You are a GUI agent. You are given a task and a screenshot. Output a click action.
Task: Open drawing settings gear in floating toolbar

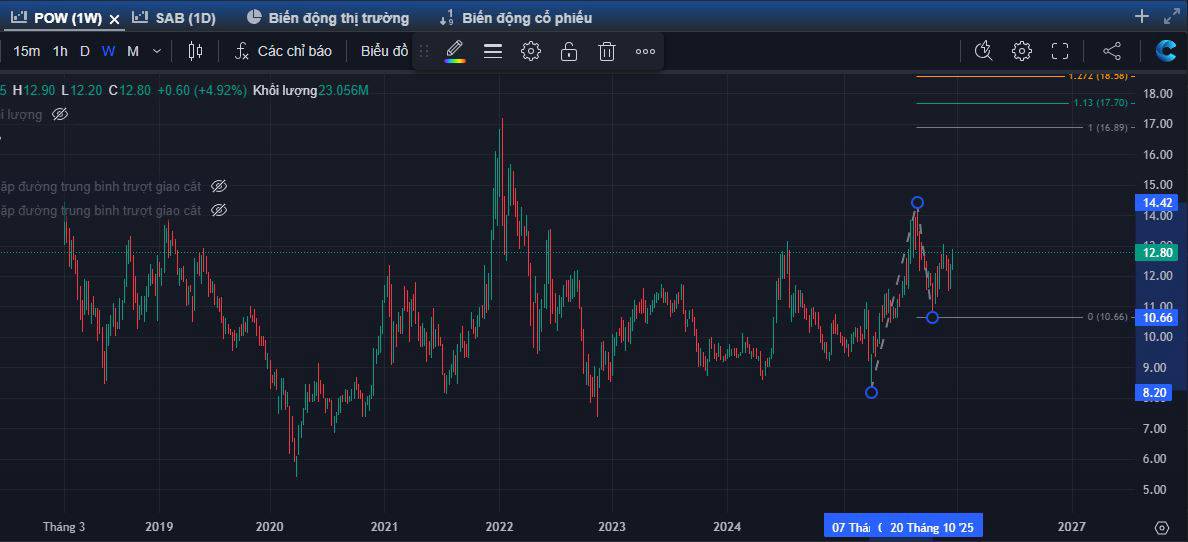point(531,51)
